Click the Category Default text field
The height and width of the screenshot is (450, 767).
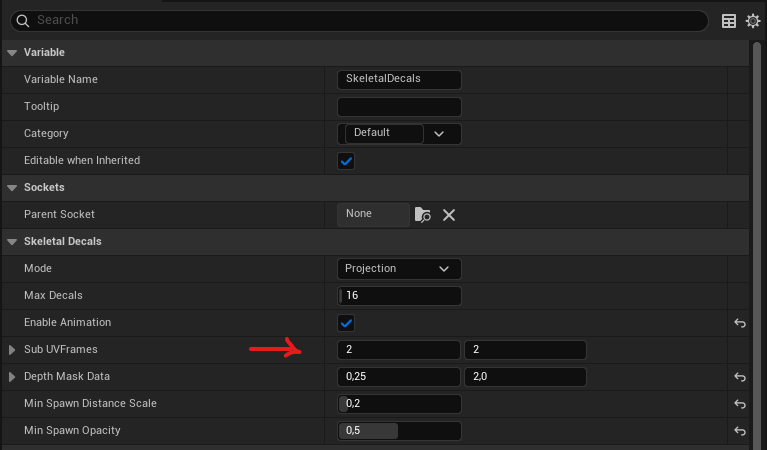click(384, 134)
